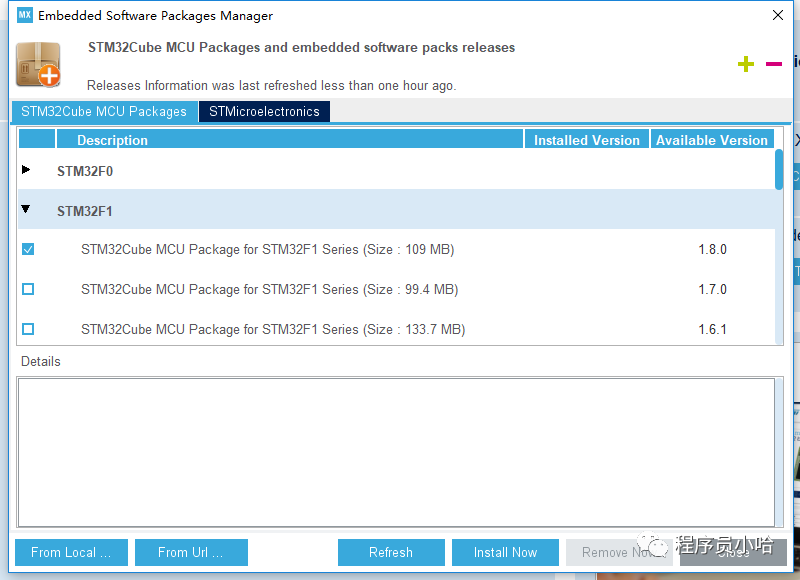Viewport: 800px width, 580px height.
Task: Uncheck the STM32F1 version 1.8.0 package
Action: (x=28, y=249)
